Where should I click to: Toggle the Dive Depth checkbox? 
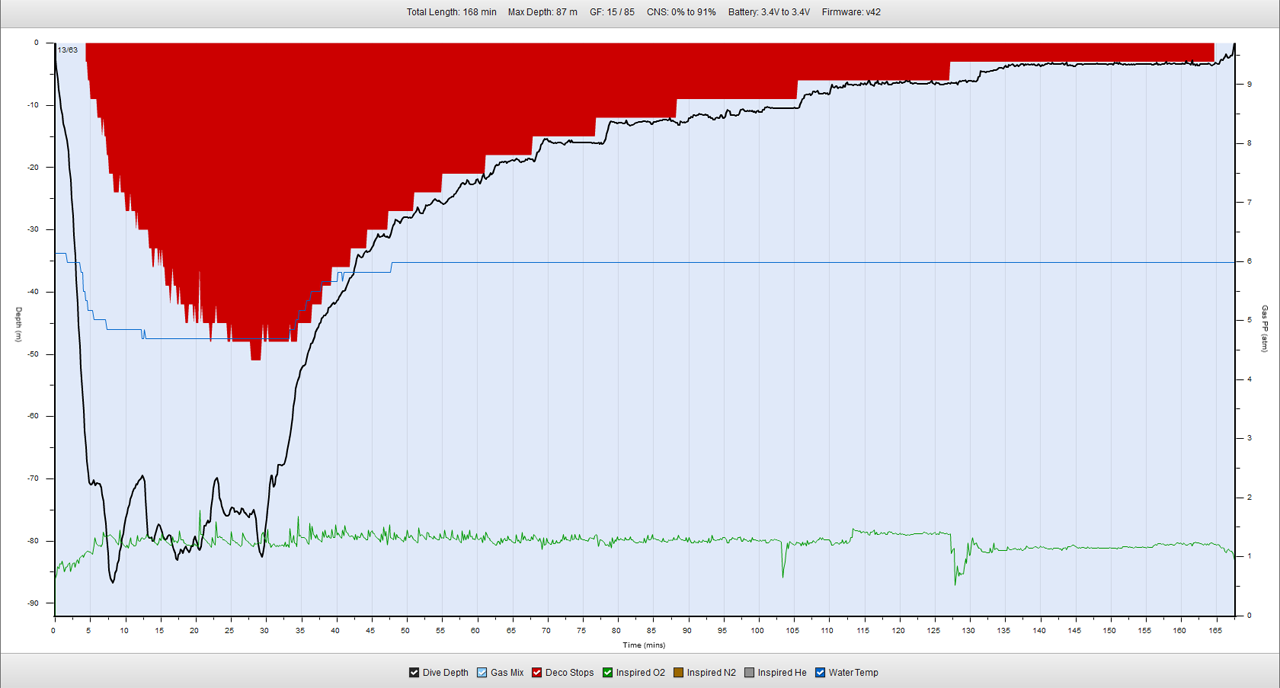[x=414, y=673]
